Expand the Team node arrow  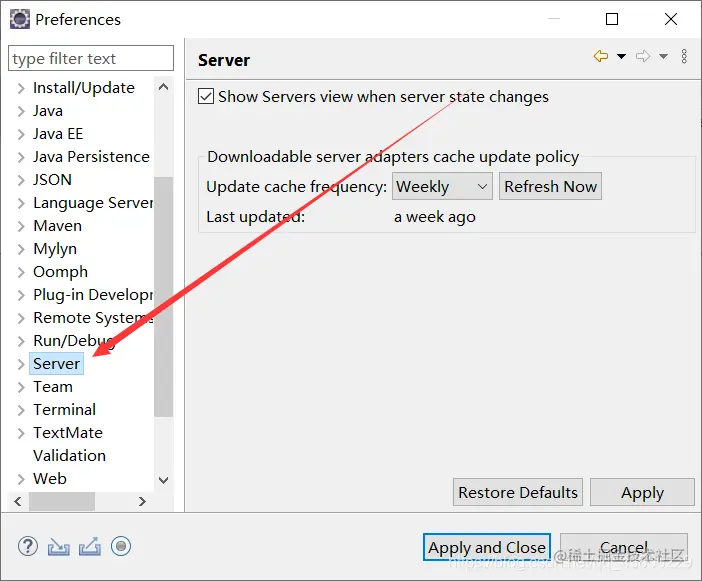point(21,387)
